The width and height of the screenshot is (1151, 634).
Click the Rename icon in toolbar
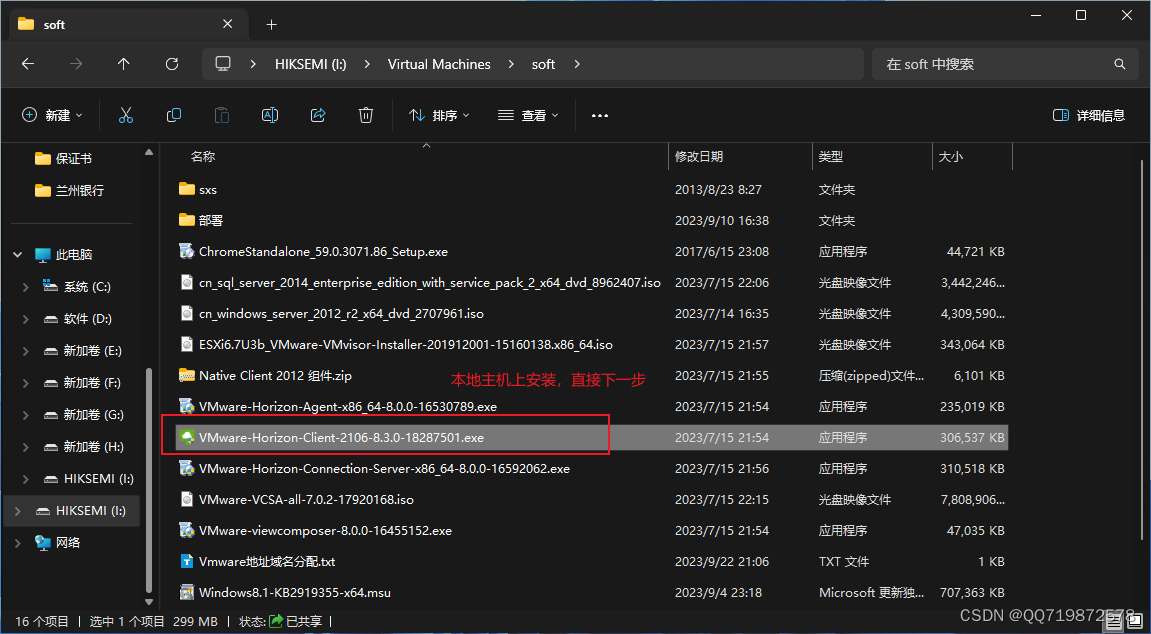[269, 115]
